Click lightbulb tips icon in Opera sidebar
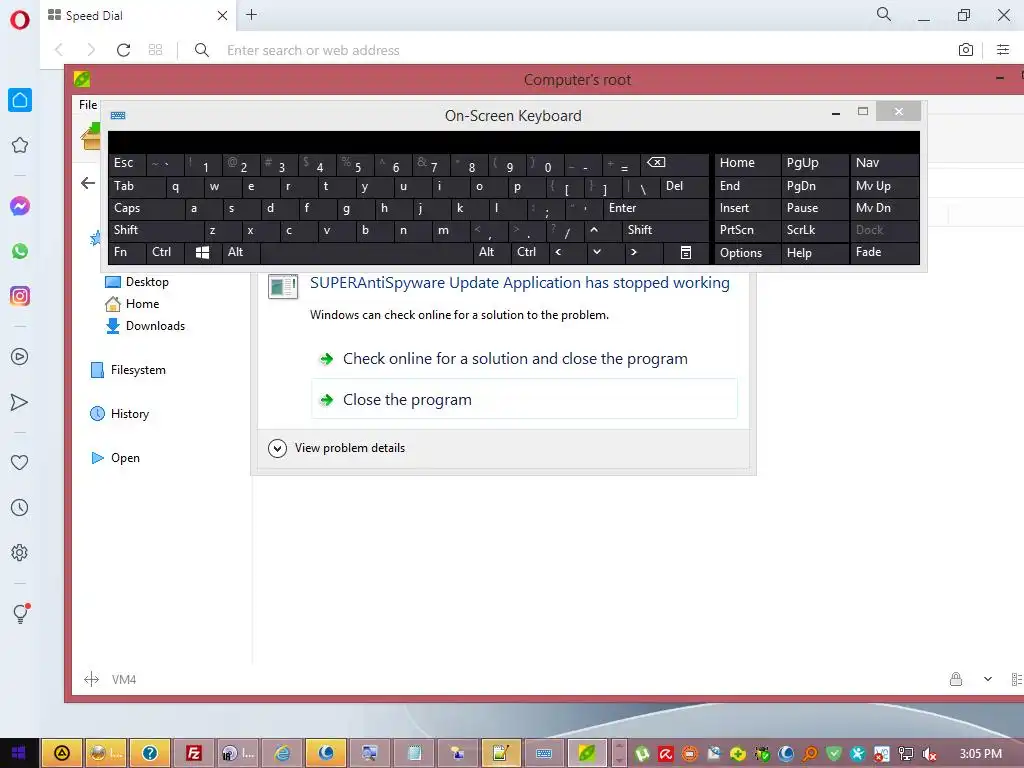 coord(21,613)
